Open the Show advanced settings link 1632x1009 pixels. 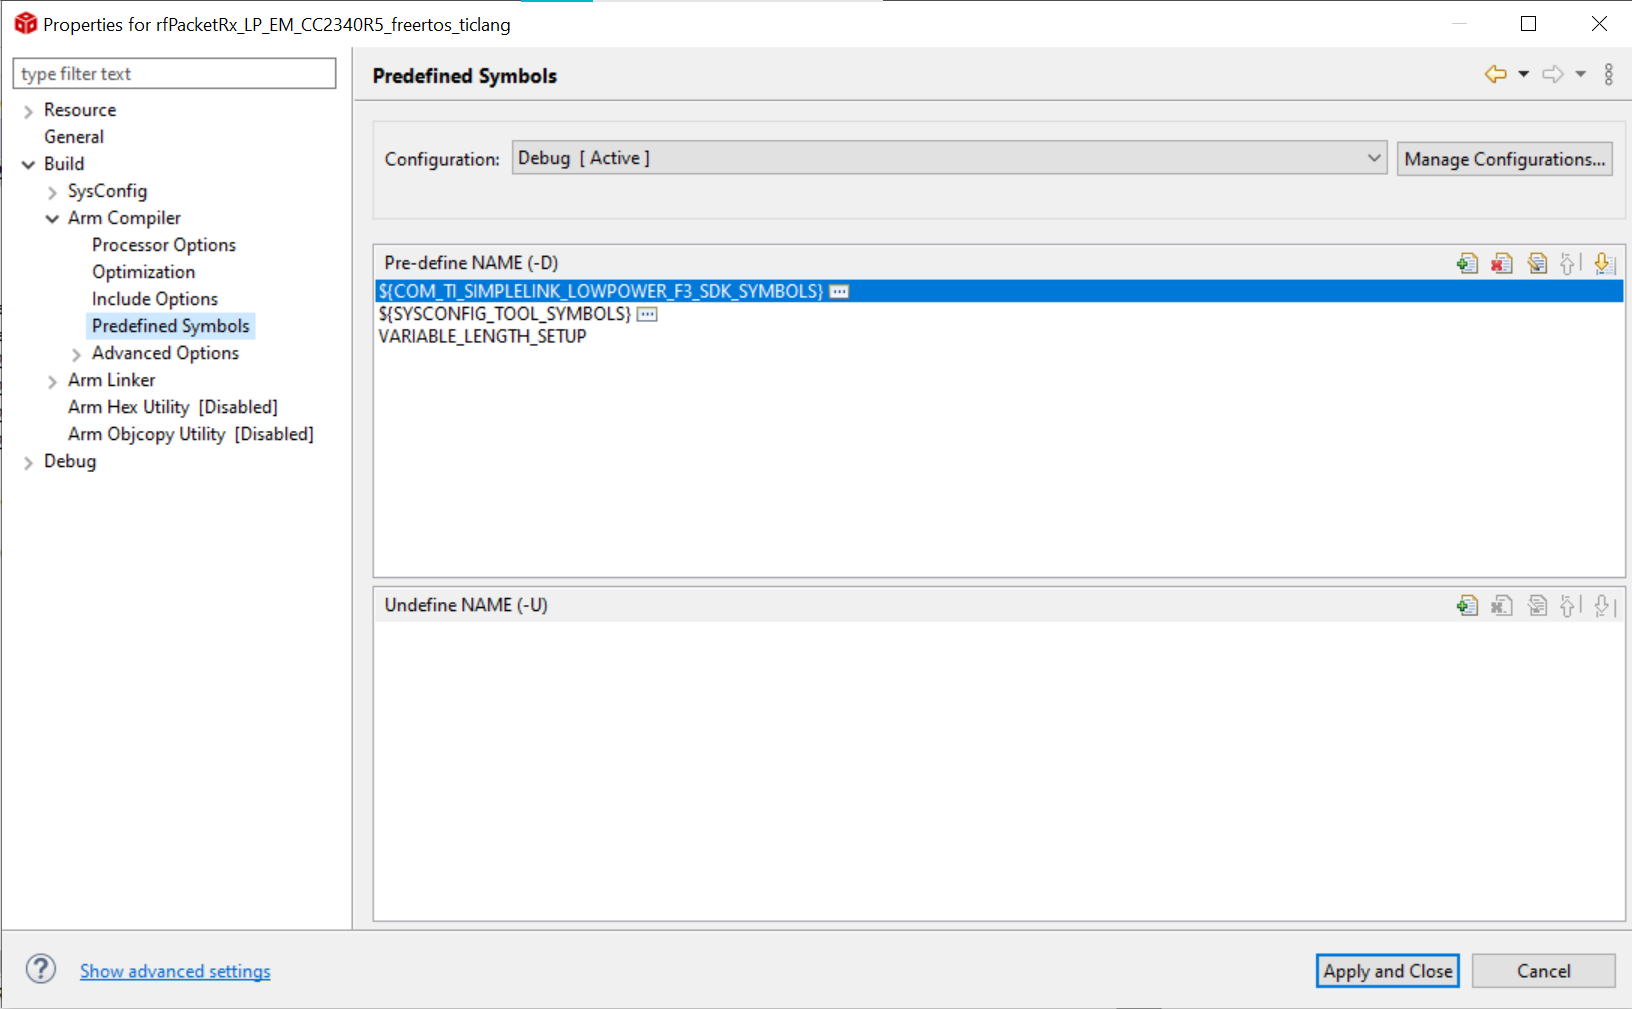click(175, 971)
